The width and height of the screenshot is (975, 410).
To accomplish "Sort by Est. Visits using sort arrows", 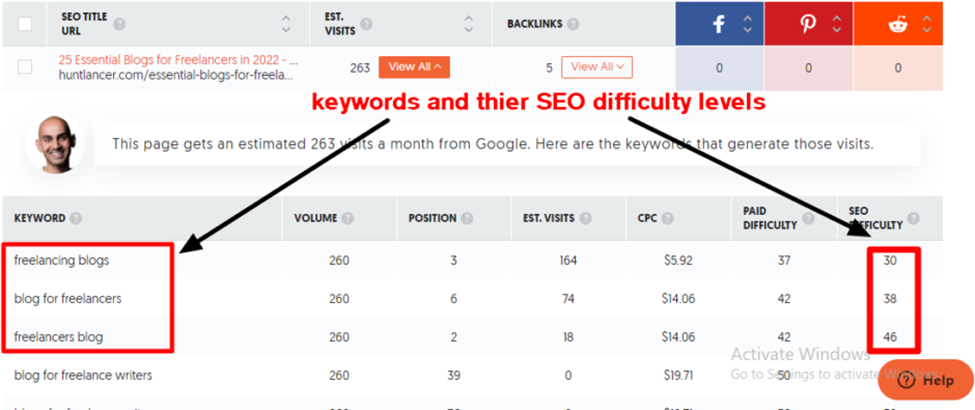I will pyautogui.click(x=469, y=23).
